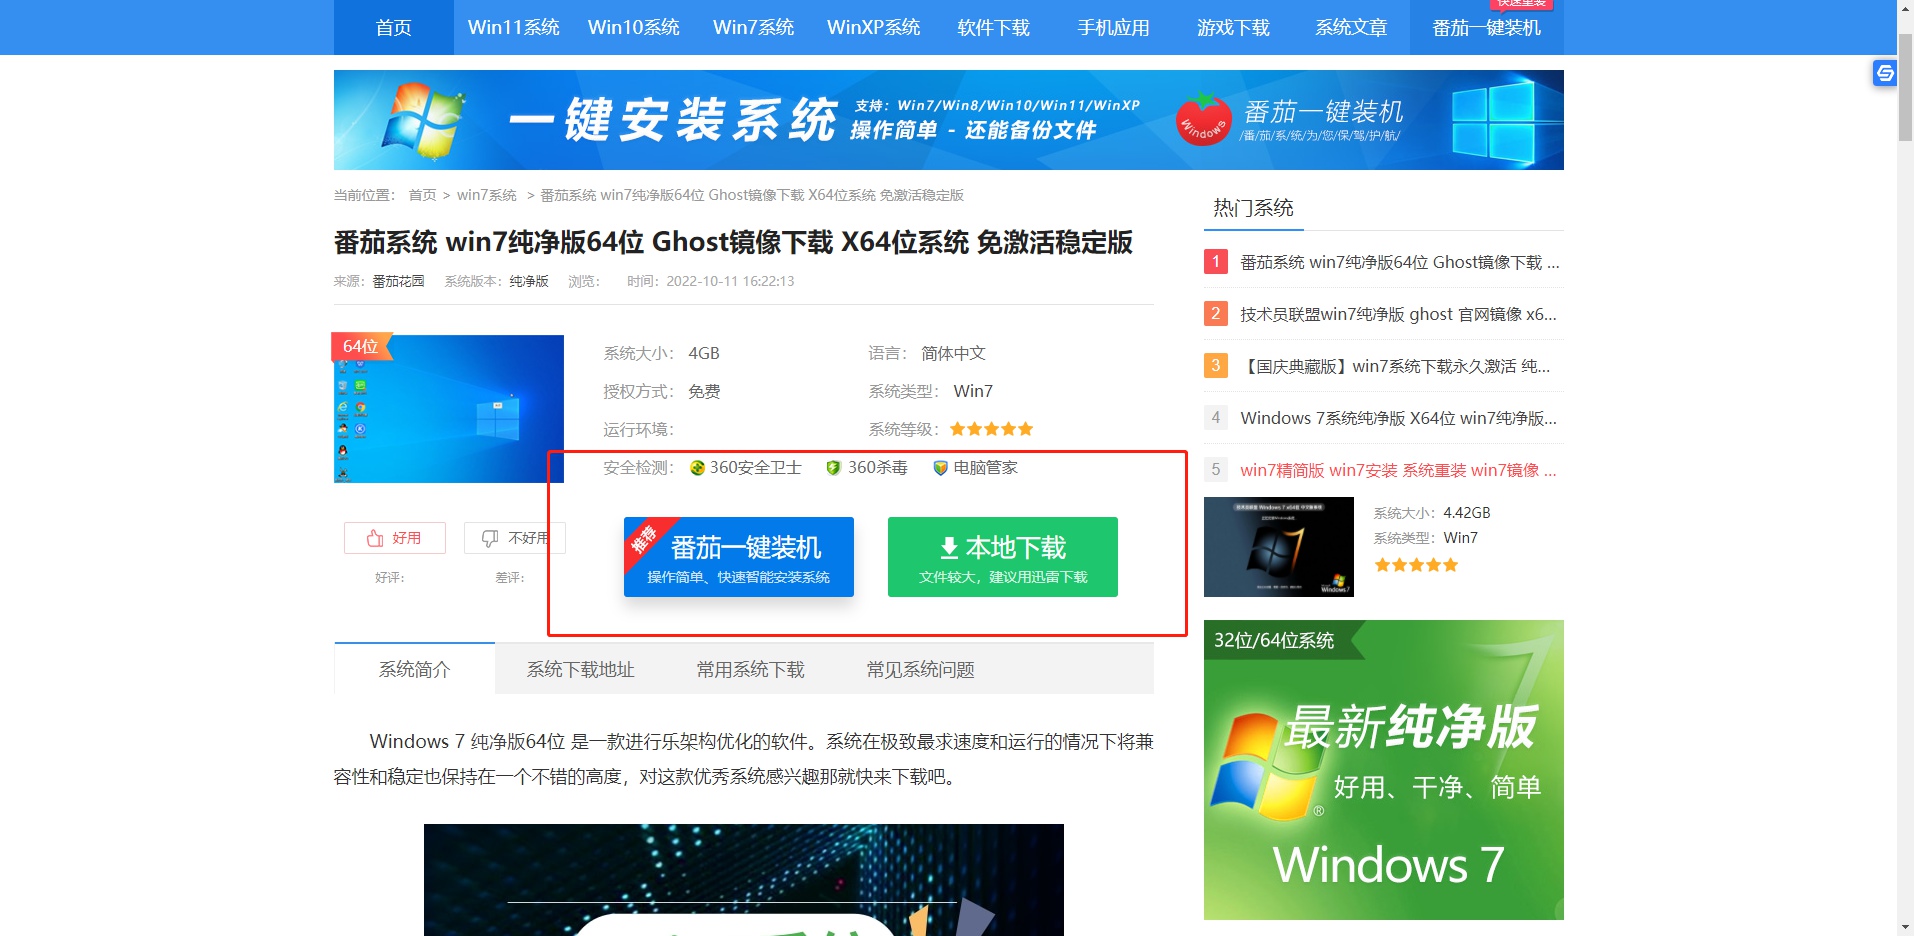
Task: Click the page title 番茄系统 win7纯净版64位
Action: point(733,242)
